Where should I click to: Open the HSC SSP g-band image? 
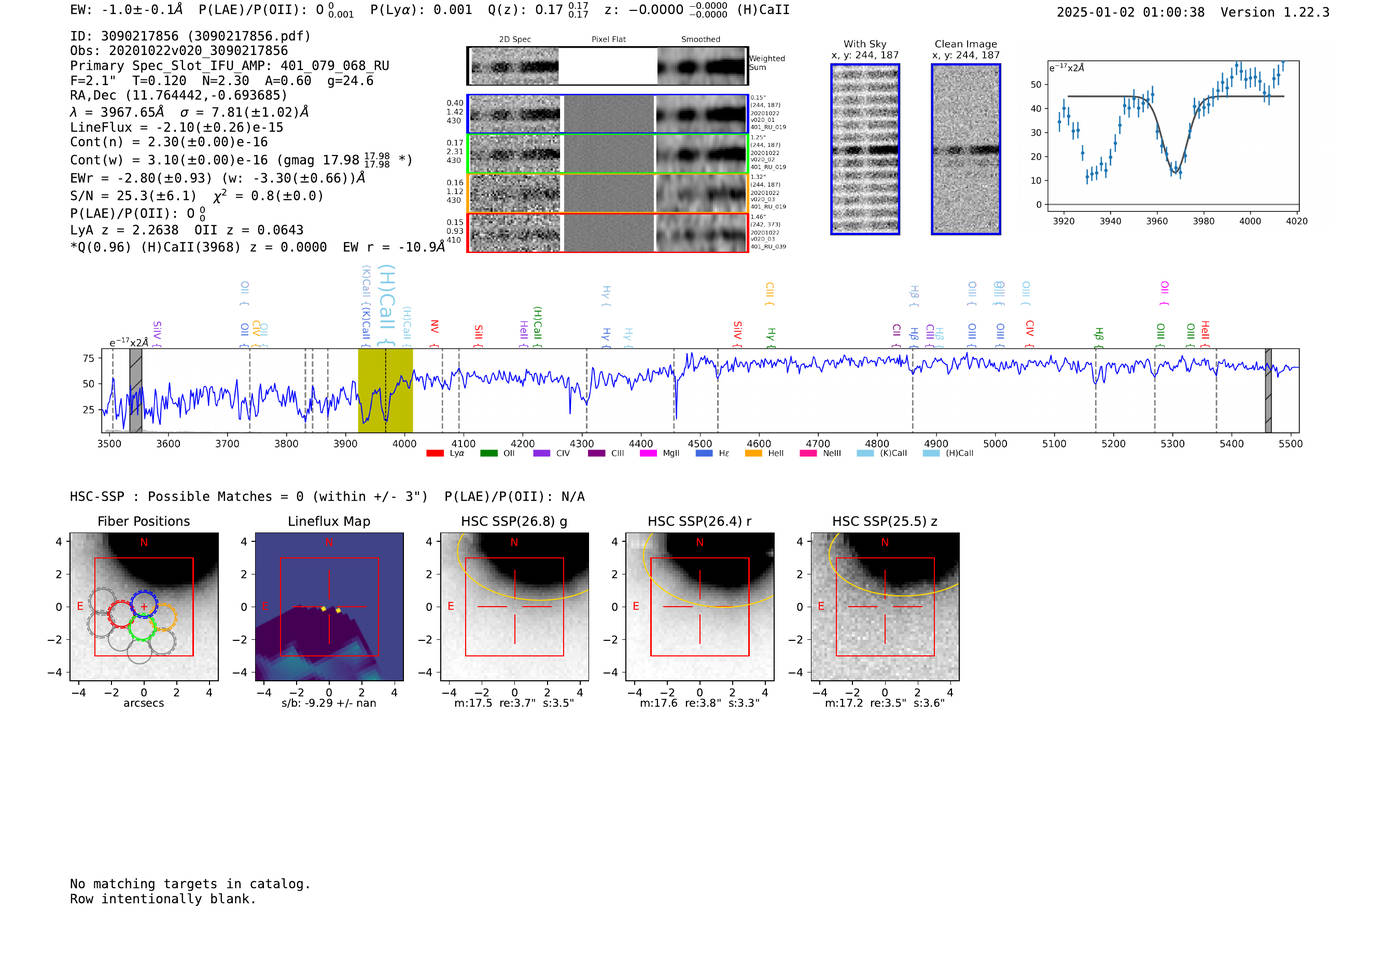pos(514,606)
